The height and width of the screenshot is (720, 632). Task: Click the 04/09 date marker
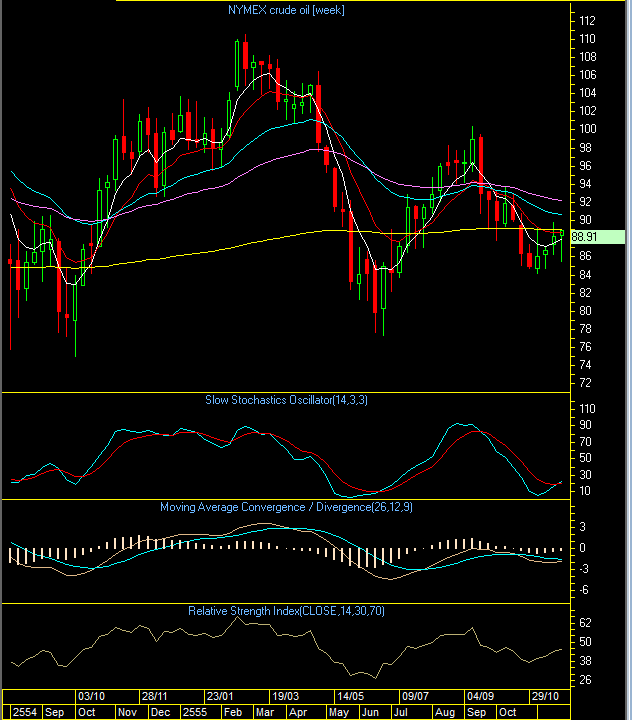pos(481,696)
